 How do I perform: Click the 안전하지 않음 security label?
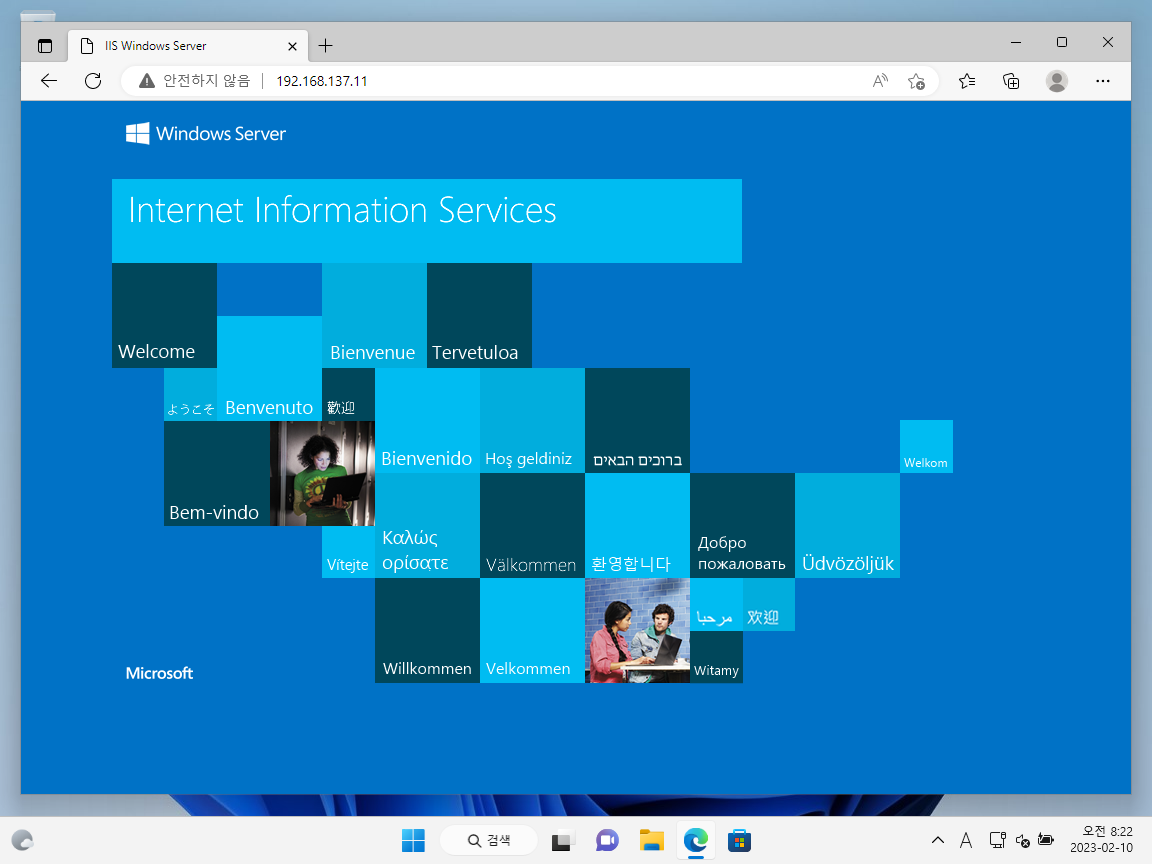click(x=206, y=81)
